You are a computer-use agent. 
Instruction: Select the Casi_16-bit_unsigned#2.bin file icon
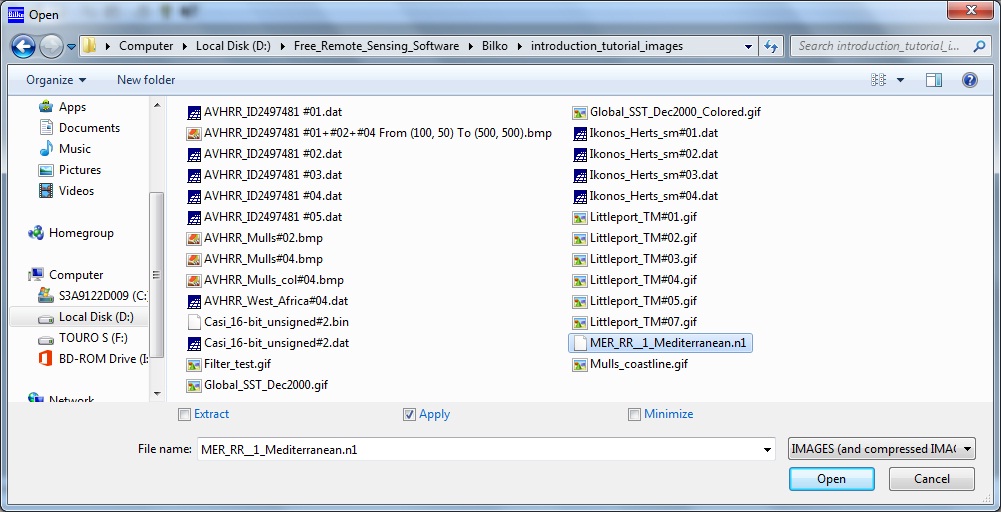pyautogui.click(x=194, y=322)
